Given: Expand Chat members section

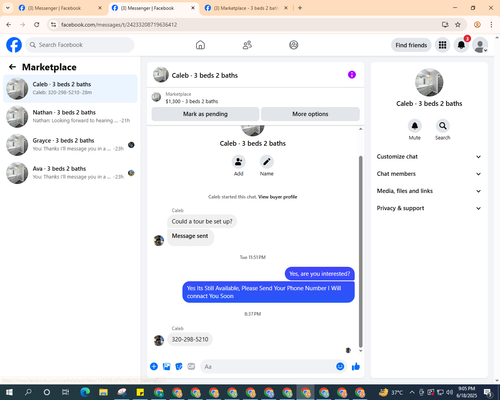Looking at the screenshot, I should (x=429, y=174).
